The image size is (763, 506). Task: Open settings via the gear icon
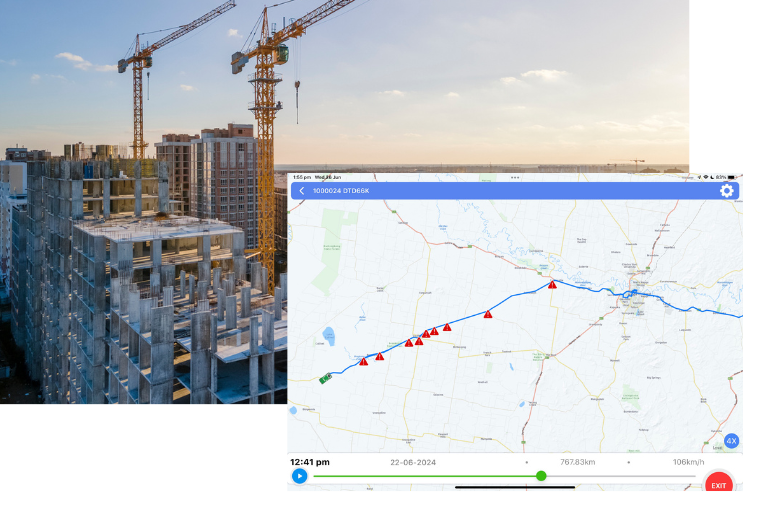pyautogui.click(x=727, y=191)
